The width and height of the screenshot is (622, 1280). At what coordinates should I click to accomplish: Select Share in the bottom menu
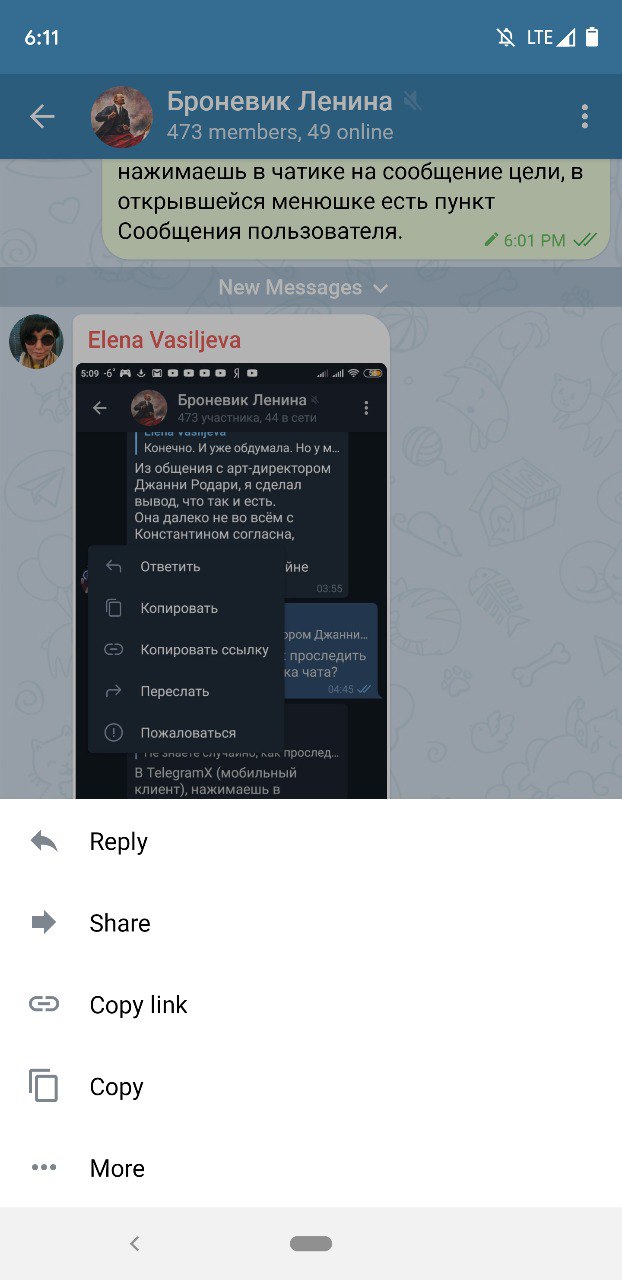311,922
